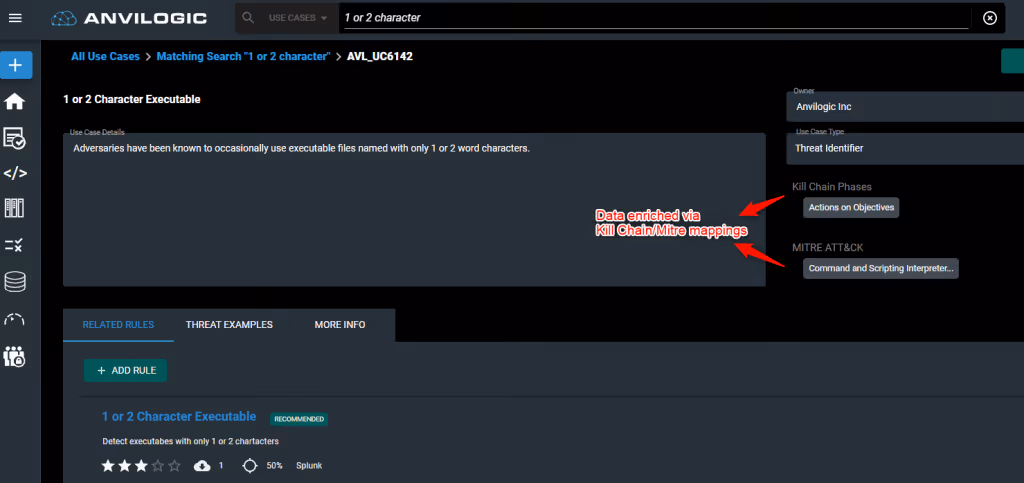Clear the search with the X icon
This screenshot has width=1024, height=483.
click(990, 18)
